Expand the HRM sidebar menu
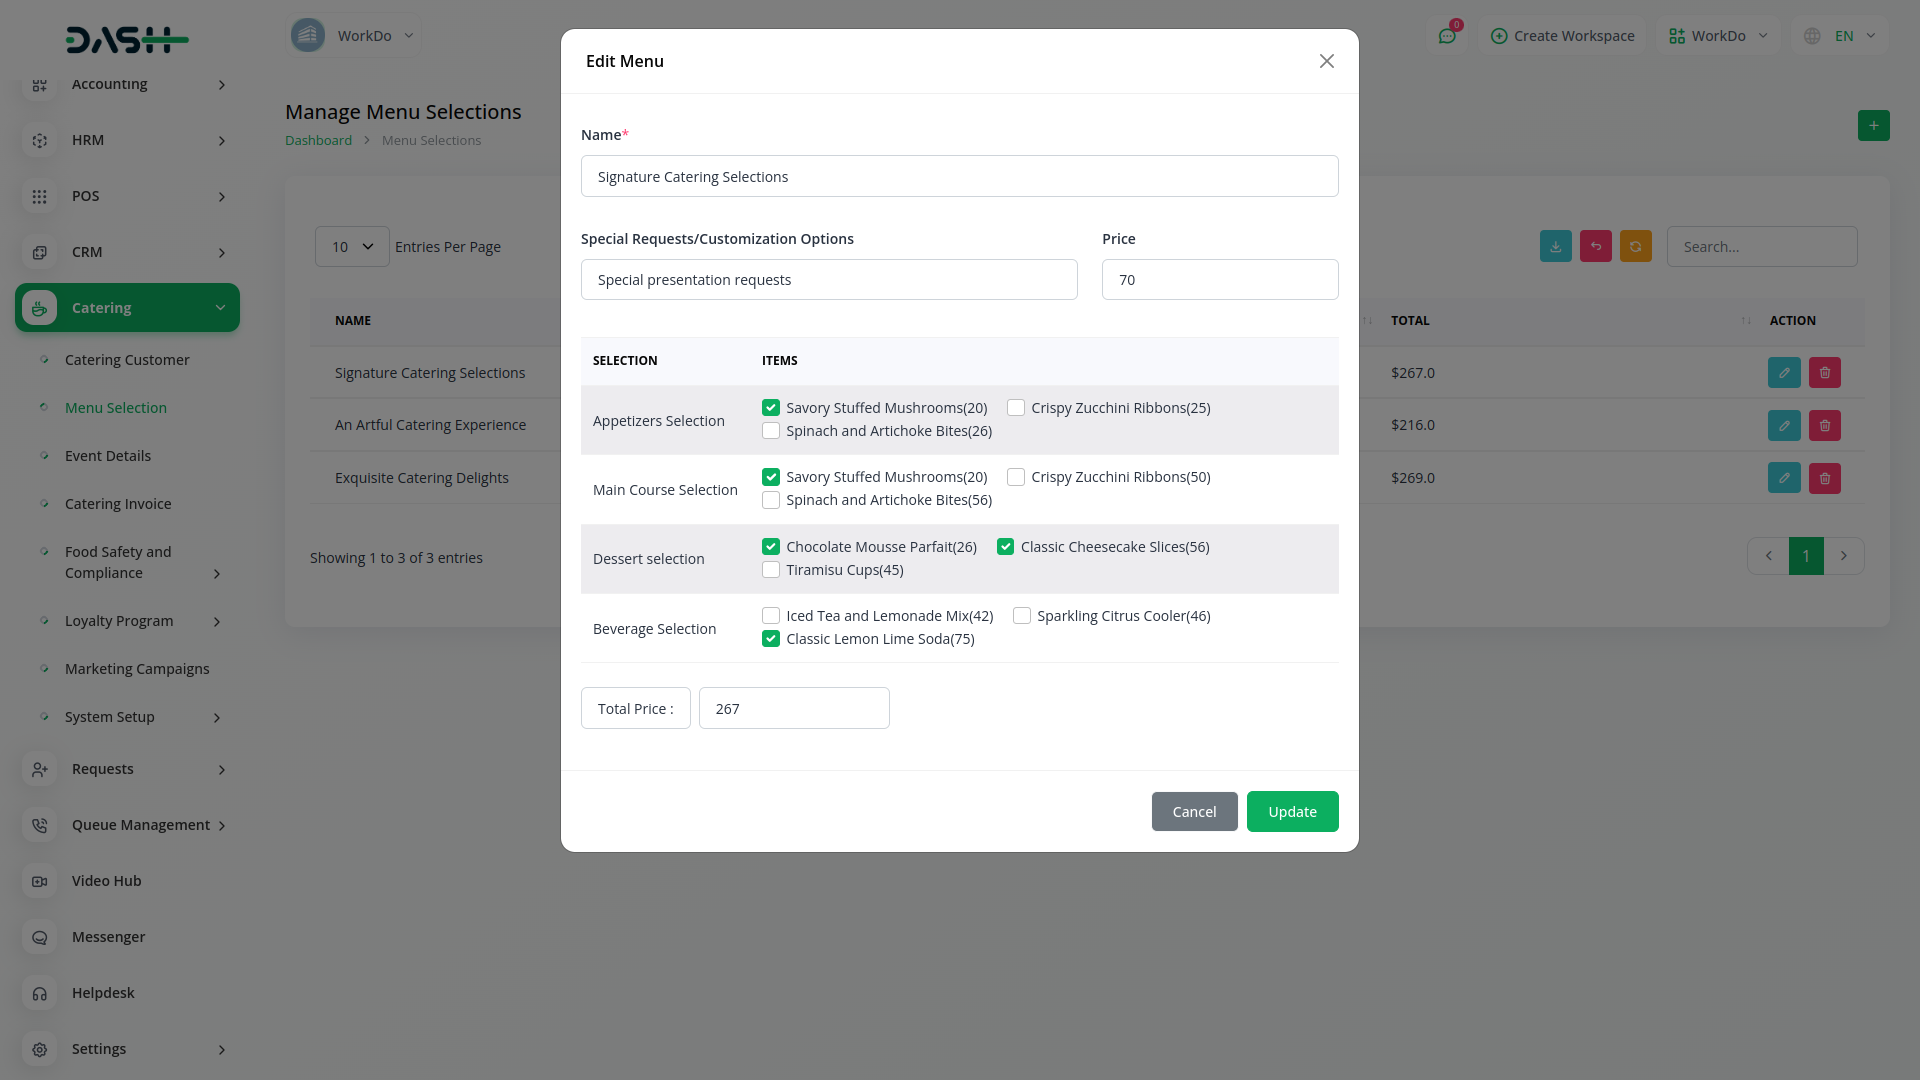Screen dimensions: 1920x1080 pyautogui.click(x=127, y=140)
